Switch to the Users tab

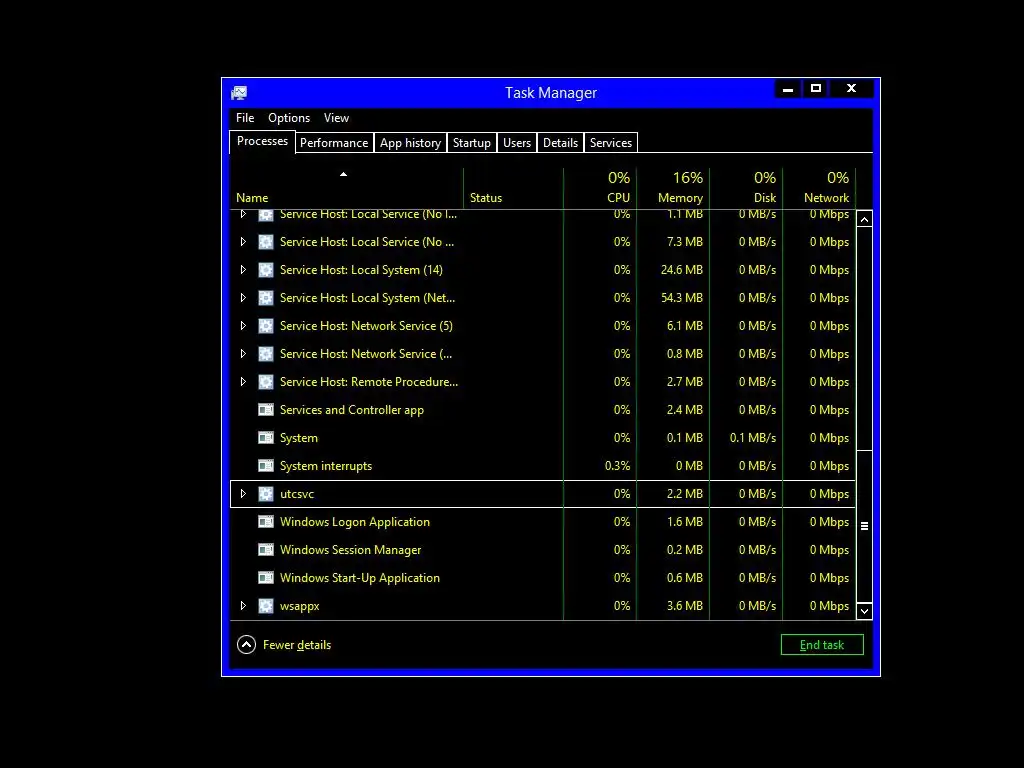point(517,143)
